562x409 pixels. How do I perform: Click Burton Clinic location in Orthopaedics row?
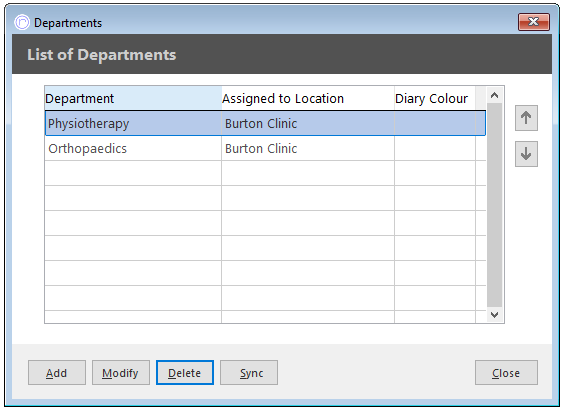pyautogui.click(x=261, y=148)
